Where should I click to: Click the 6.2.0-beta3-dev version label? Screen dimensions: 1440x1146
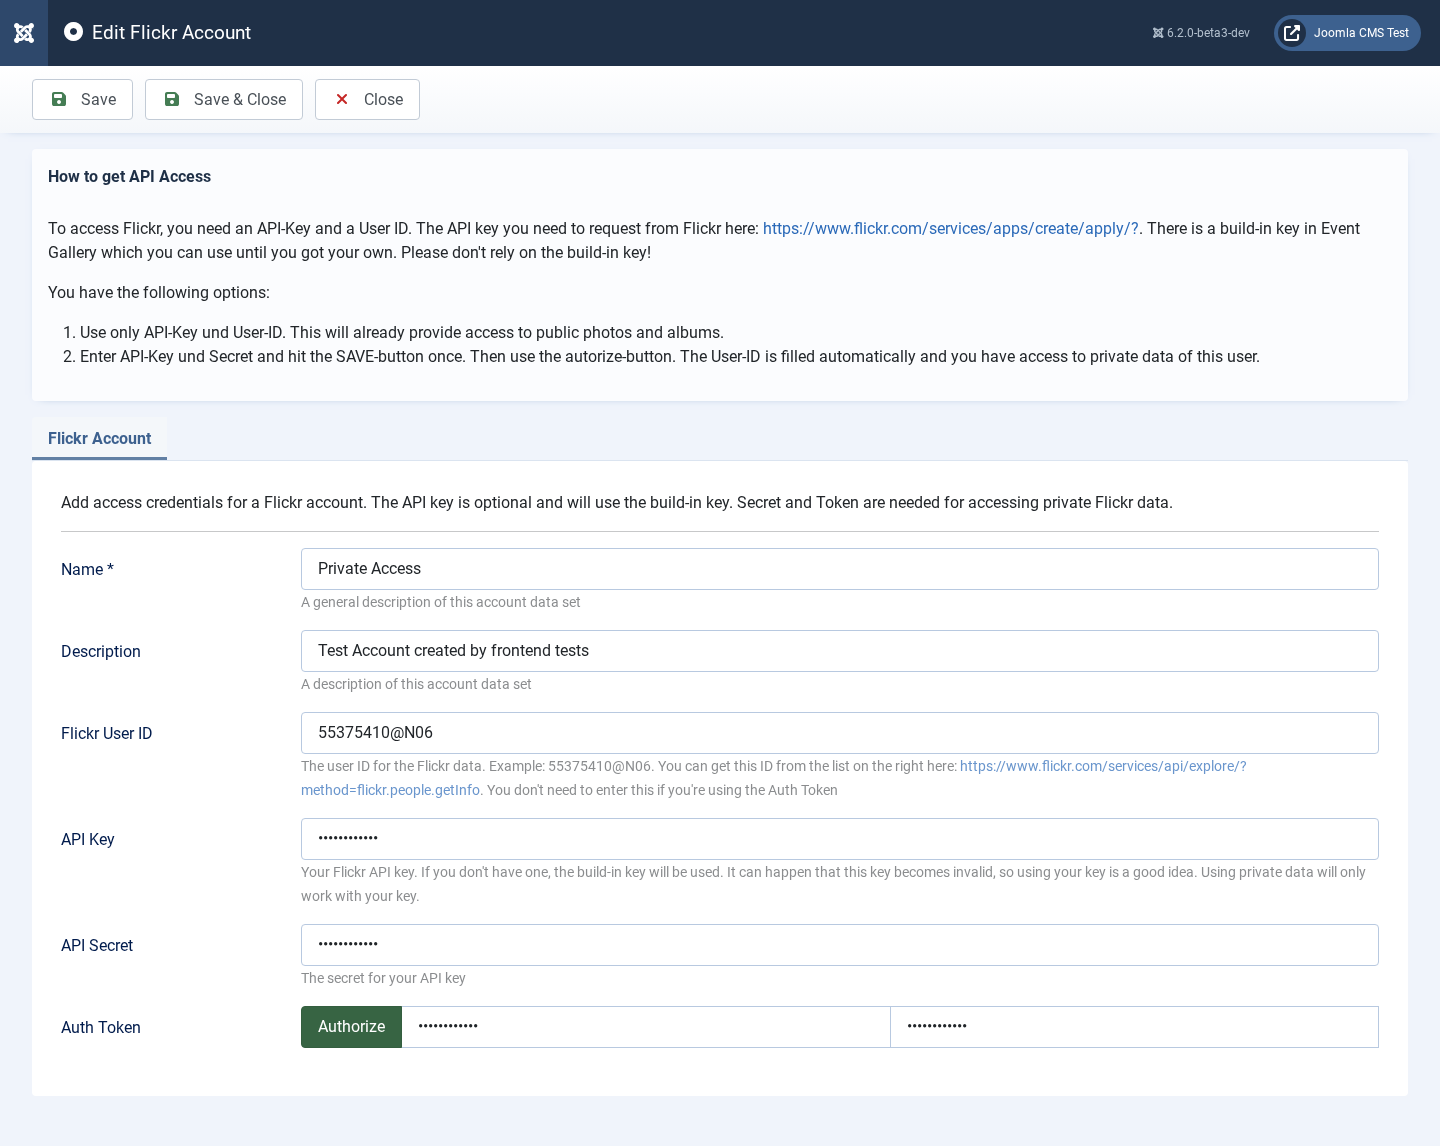pyautogui.click(x=1201, y=33)
